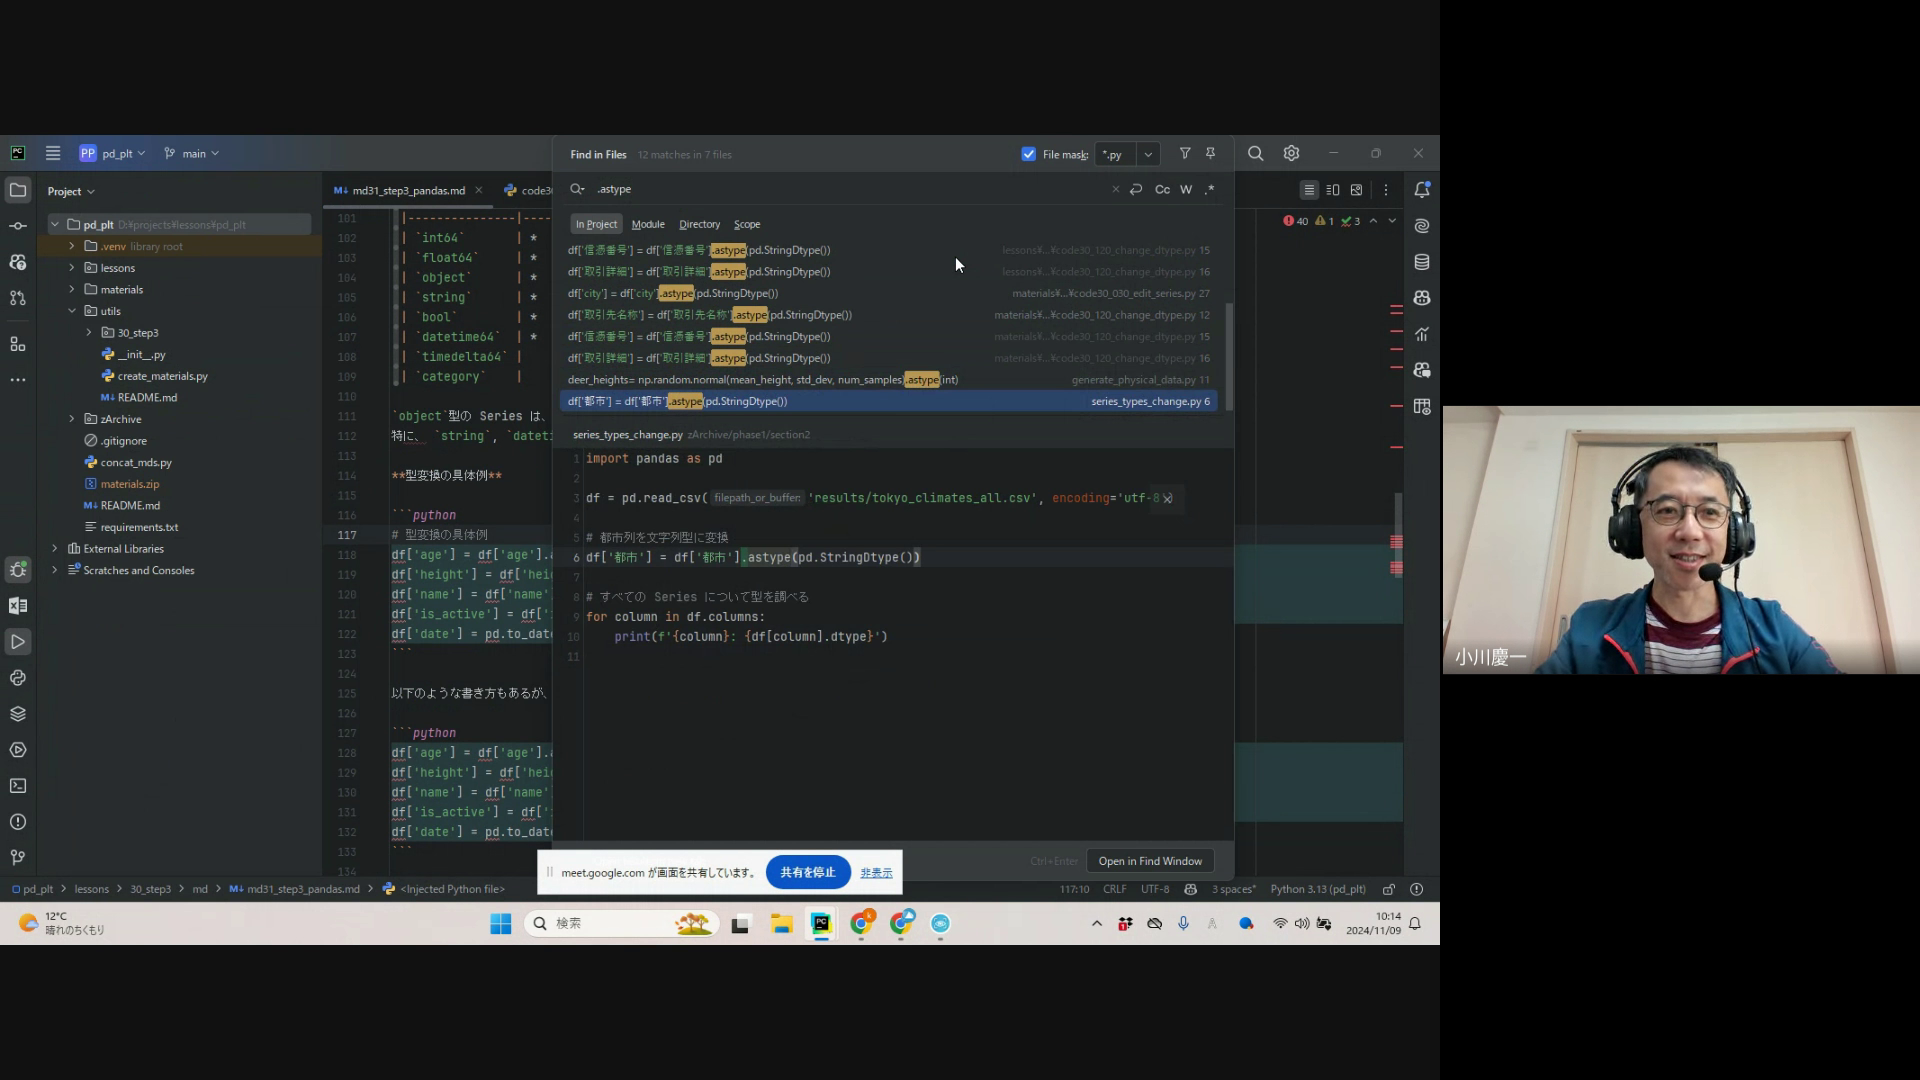1920x1080 pixels.
Task: Open the file mask *.py dropdown
Action: click(1148, 154)
